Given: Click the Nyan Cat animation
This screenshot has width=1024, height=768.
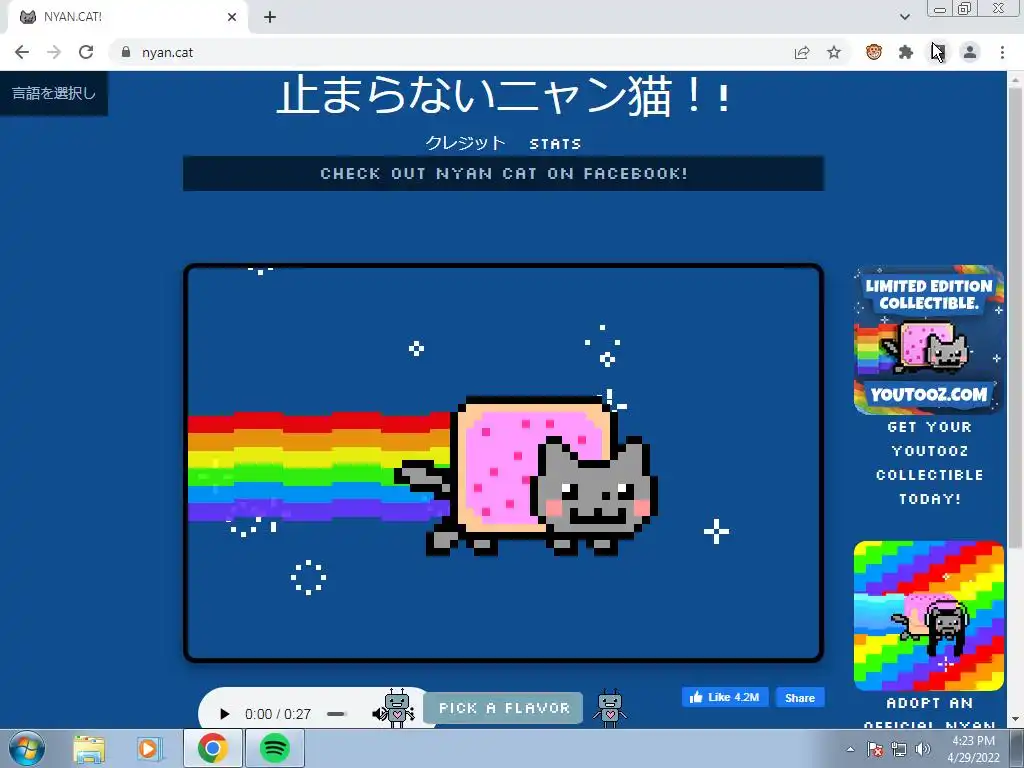Looking at the screenshot, I should (x=504, y=463).
